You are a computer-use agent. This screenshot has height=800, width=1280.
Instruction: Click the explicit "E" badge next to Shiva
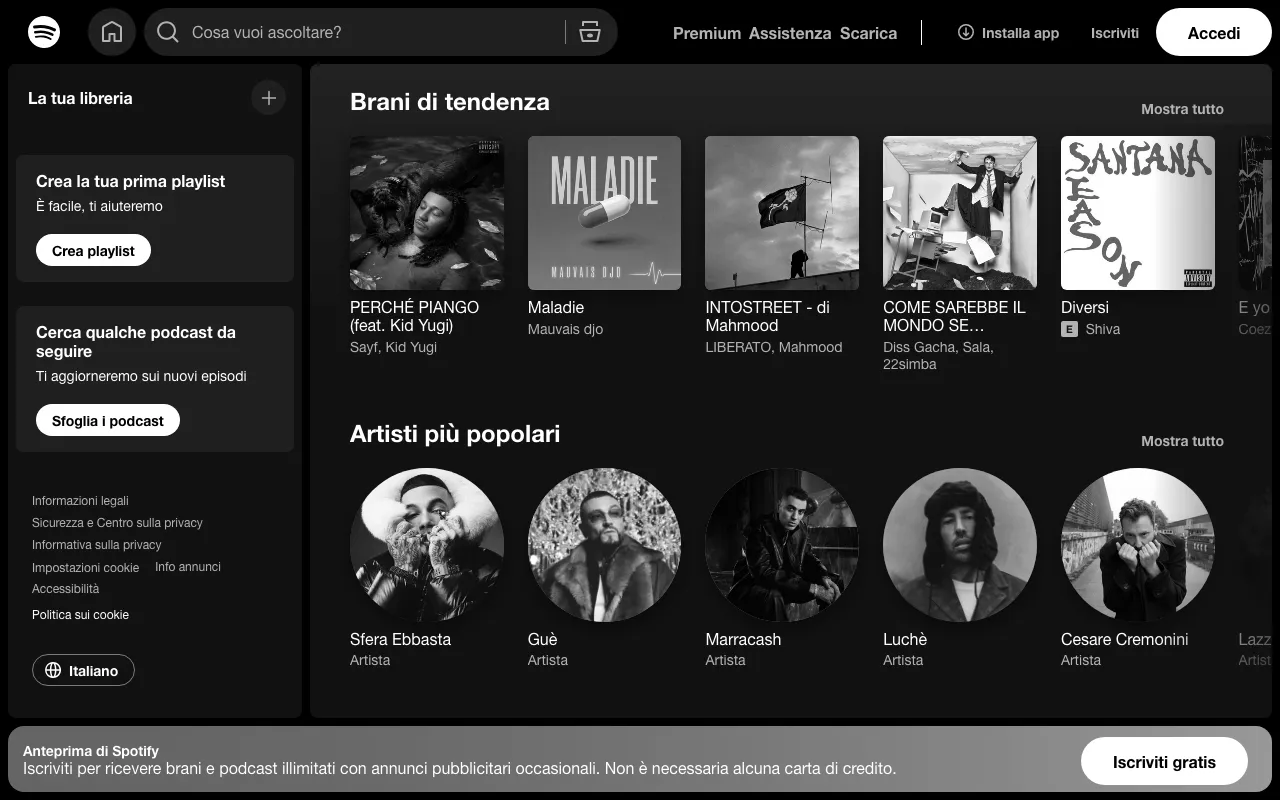pyautogui.click(x=1069, y=329)
